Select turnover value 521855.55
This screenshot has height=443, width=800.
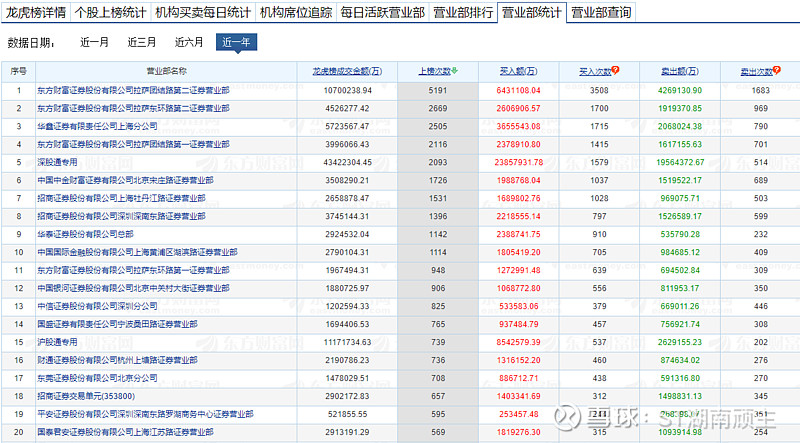347,414
